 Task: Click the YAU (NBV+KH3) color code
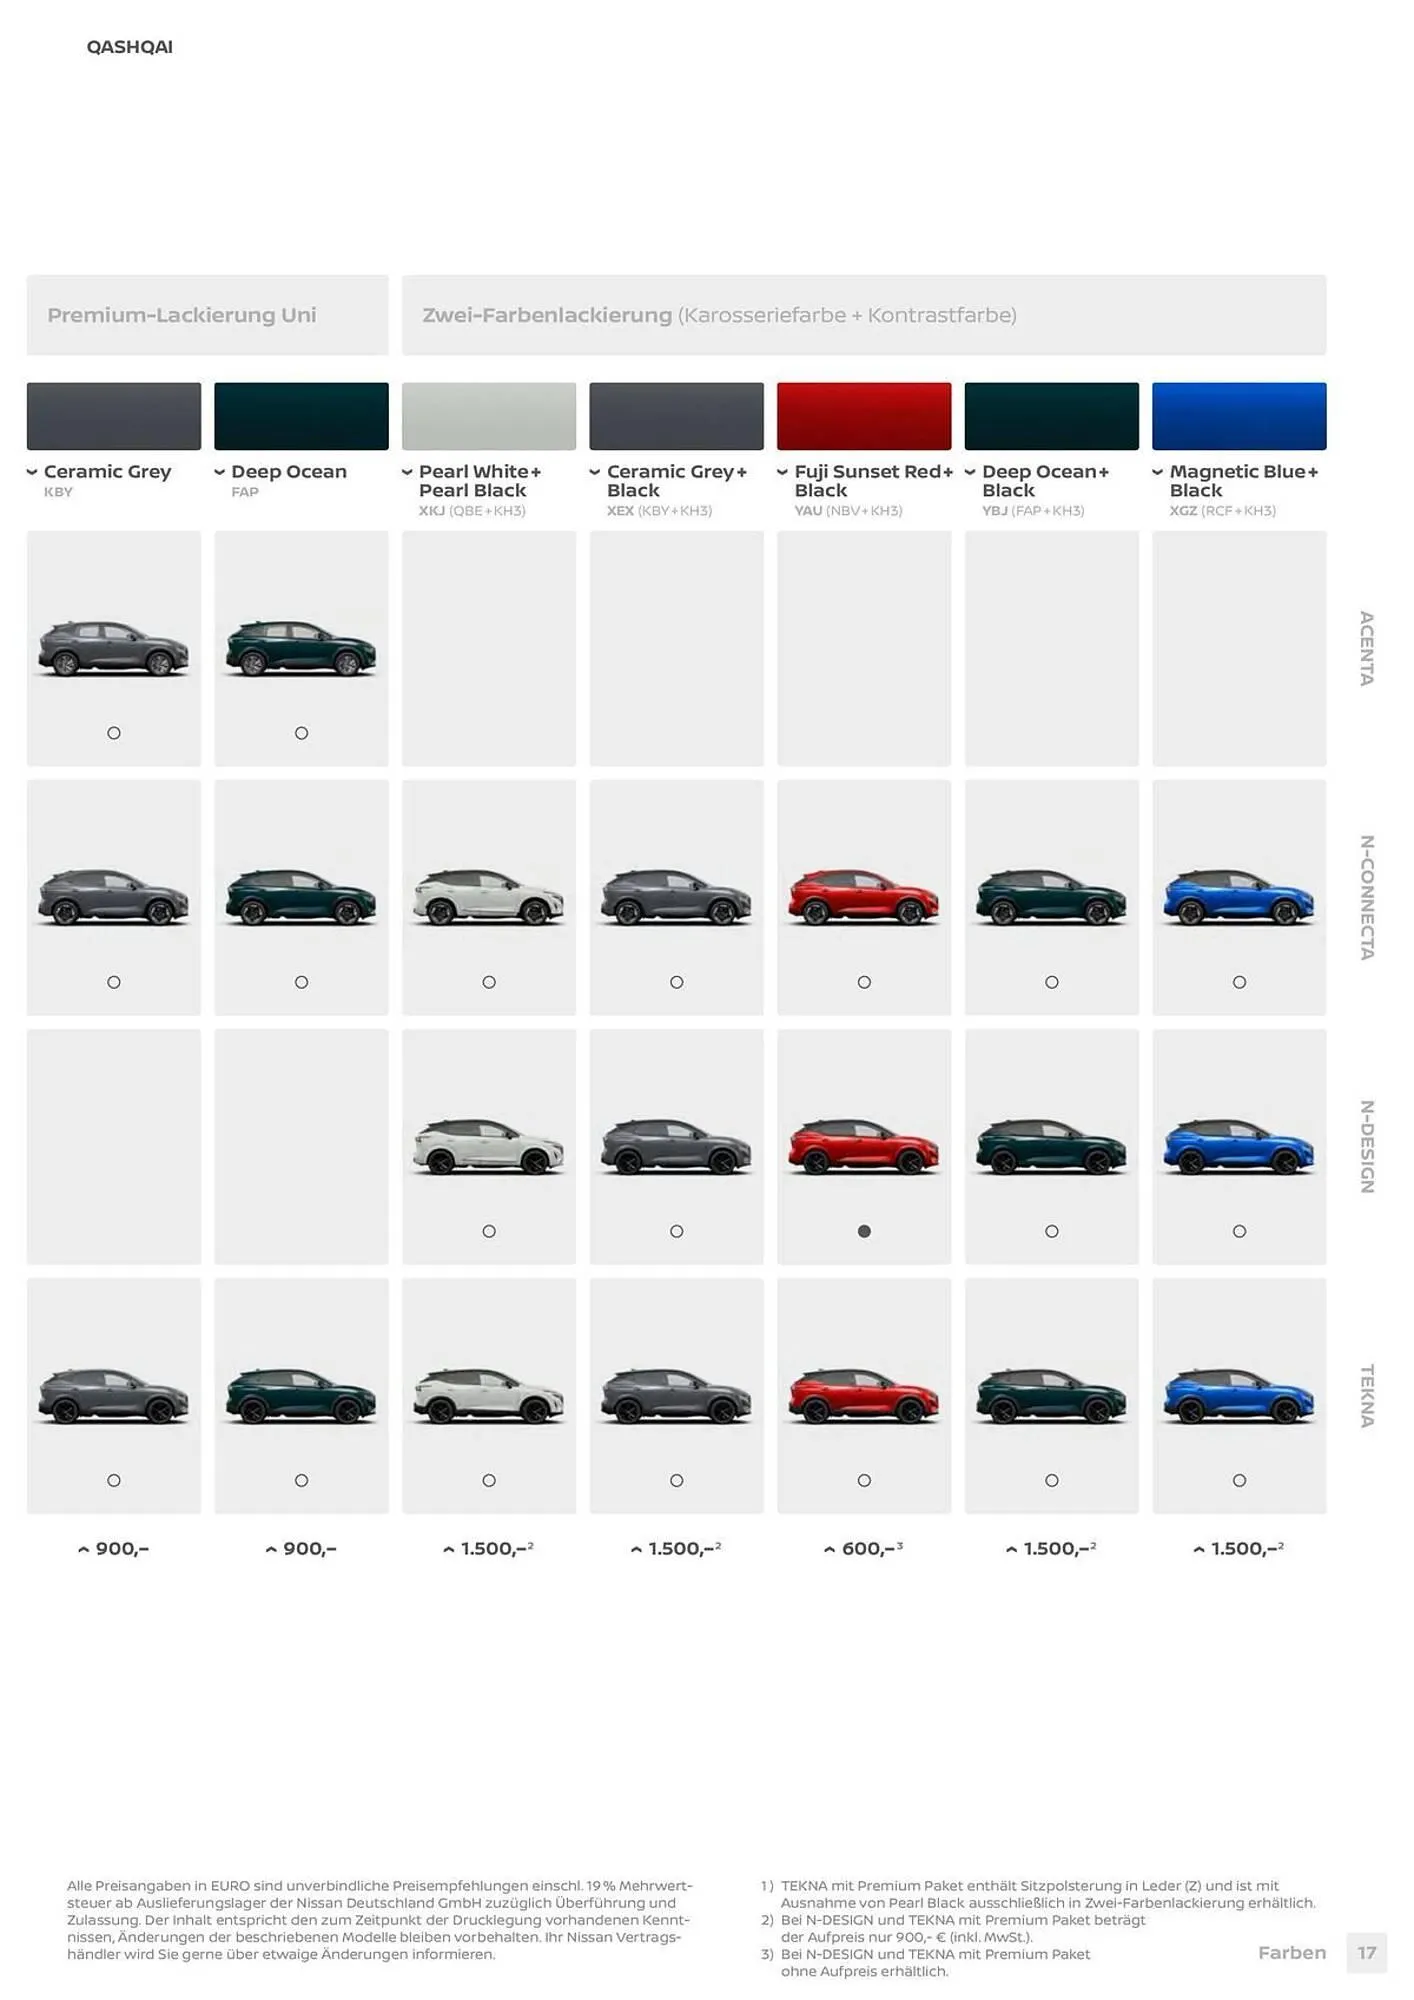click(848, 511)
